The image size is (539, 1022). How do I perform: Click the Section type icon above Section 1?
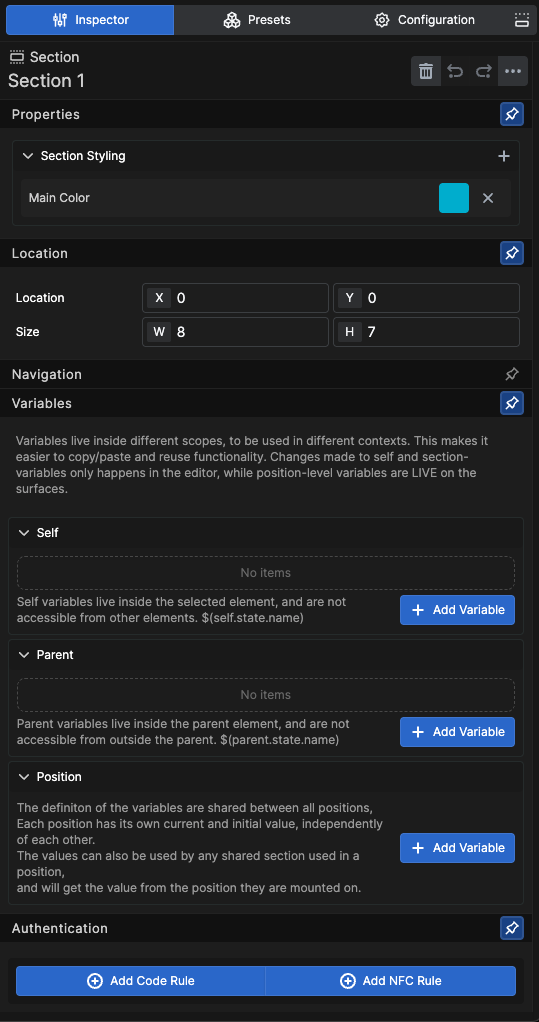tap(17, 57)
